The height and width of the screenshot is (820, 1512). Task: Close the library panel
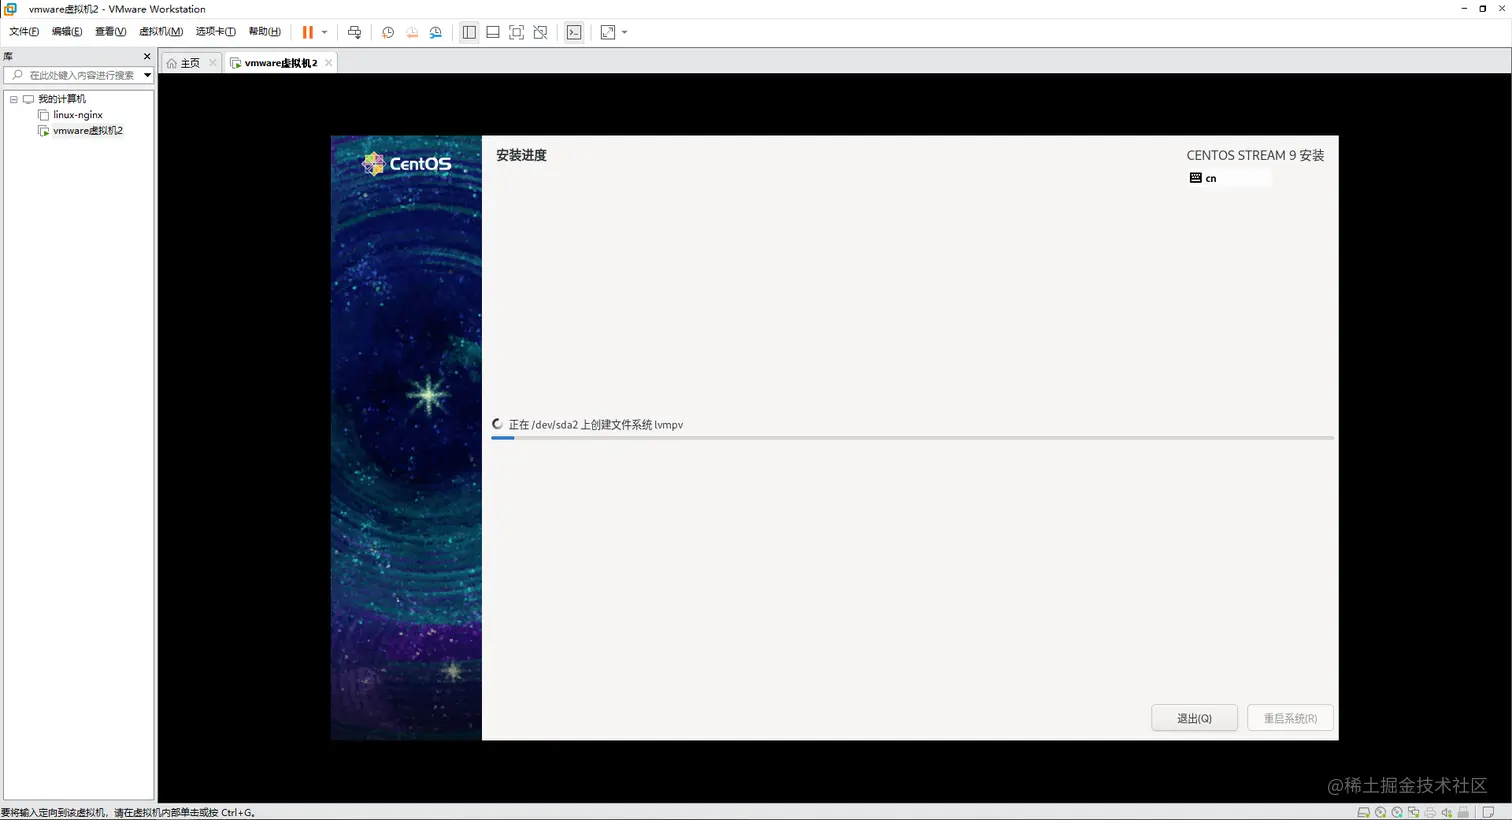147,57
